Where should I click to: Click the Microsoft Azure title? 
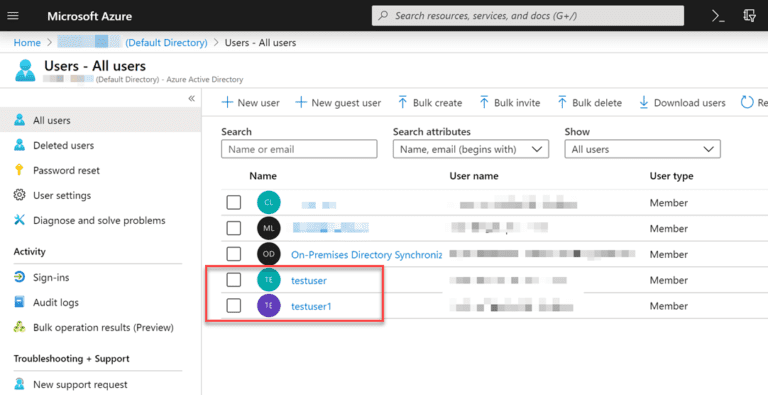[90, 16]
